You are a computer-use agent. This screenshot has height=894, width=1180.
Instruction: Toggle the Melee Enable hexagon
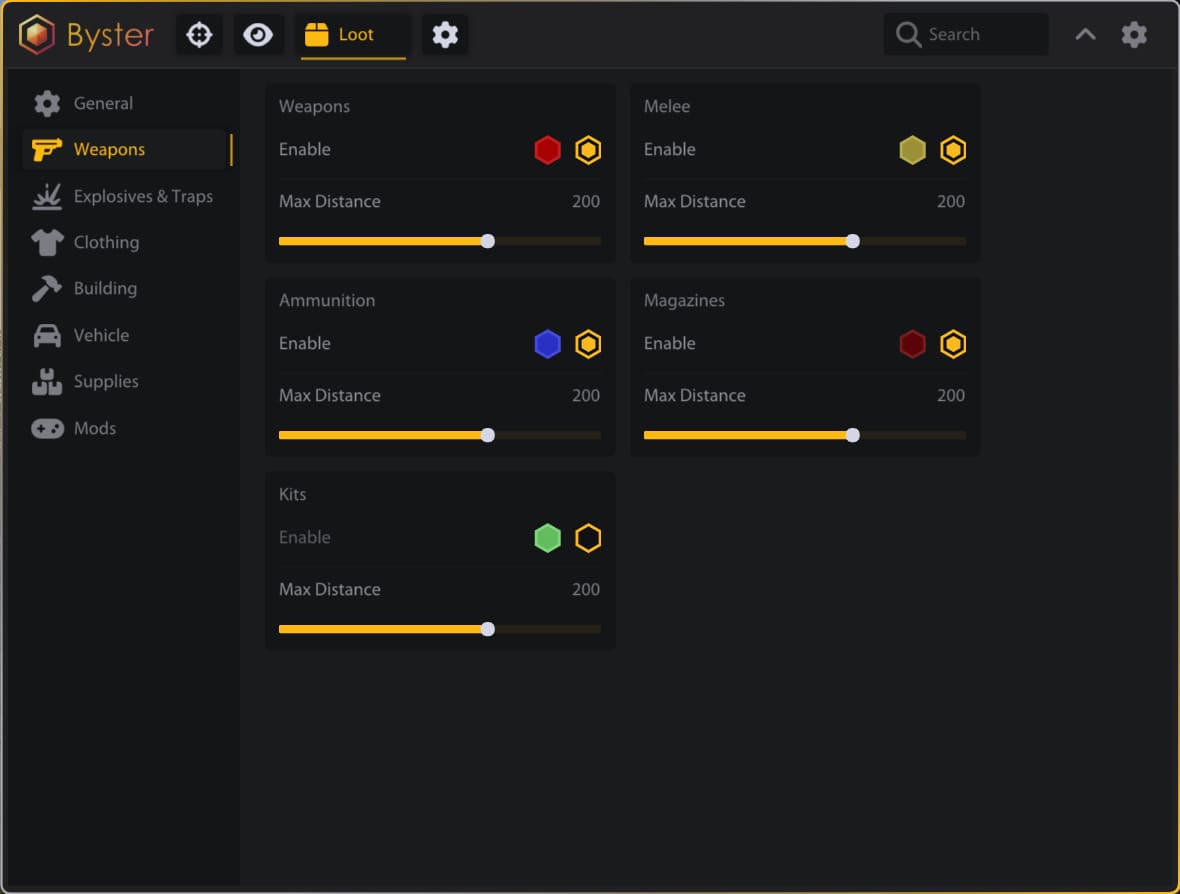(953, 150)
